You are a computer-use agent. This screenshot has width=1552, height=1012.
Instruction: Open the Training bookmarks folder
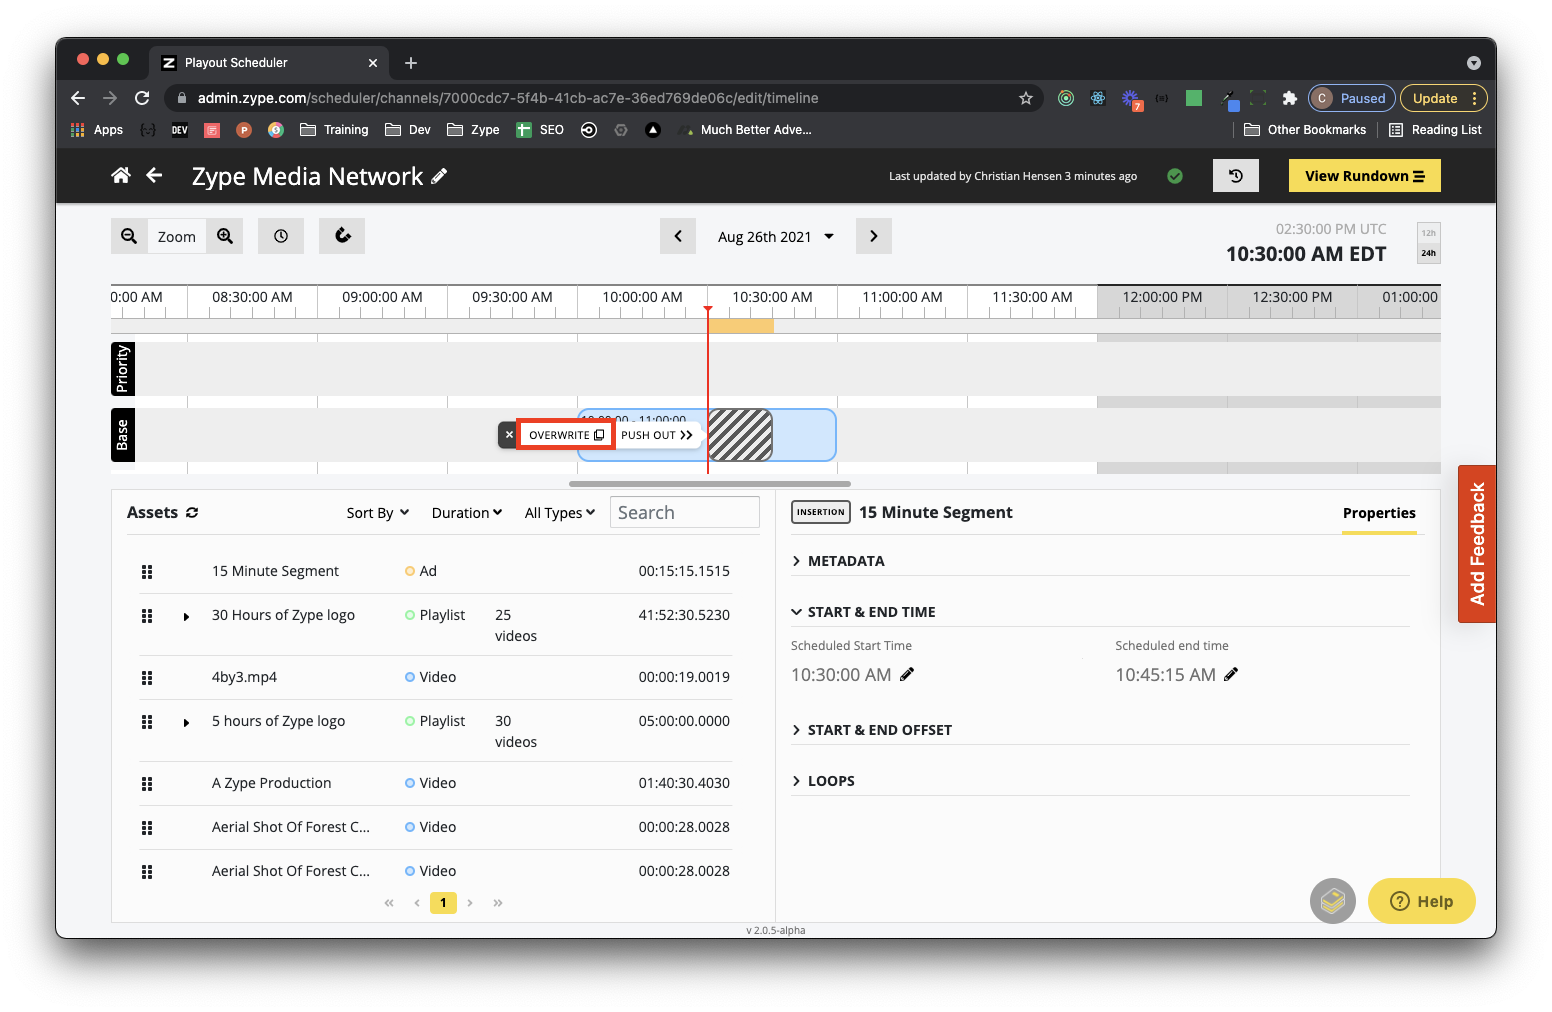point(334,130)
